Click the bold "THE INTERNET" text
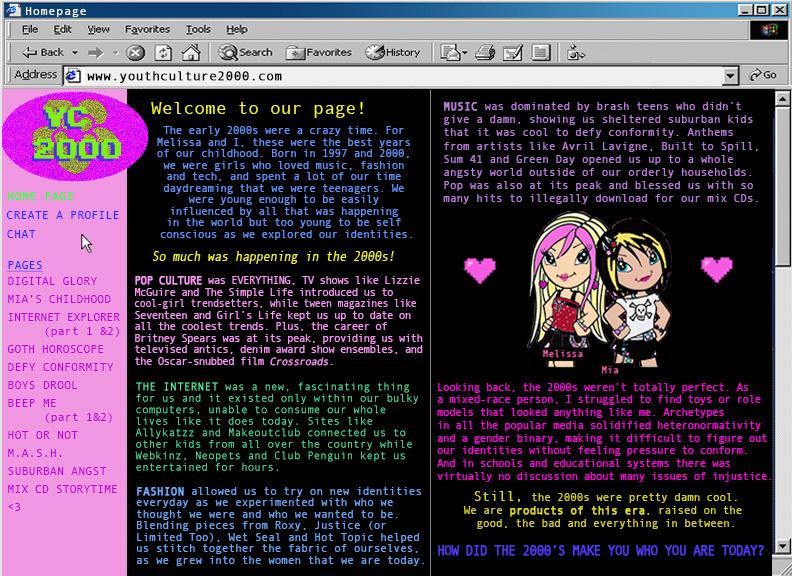The width and height of the screenshot is (792, 576). tap(177, 387)
